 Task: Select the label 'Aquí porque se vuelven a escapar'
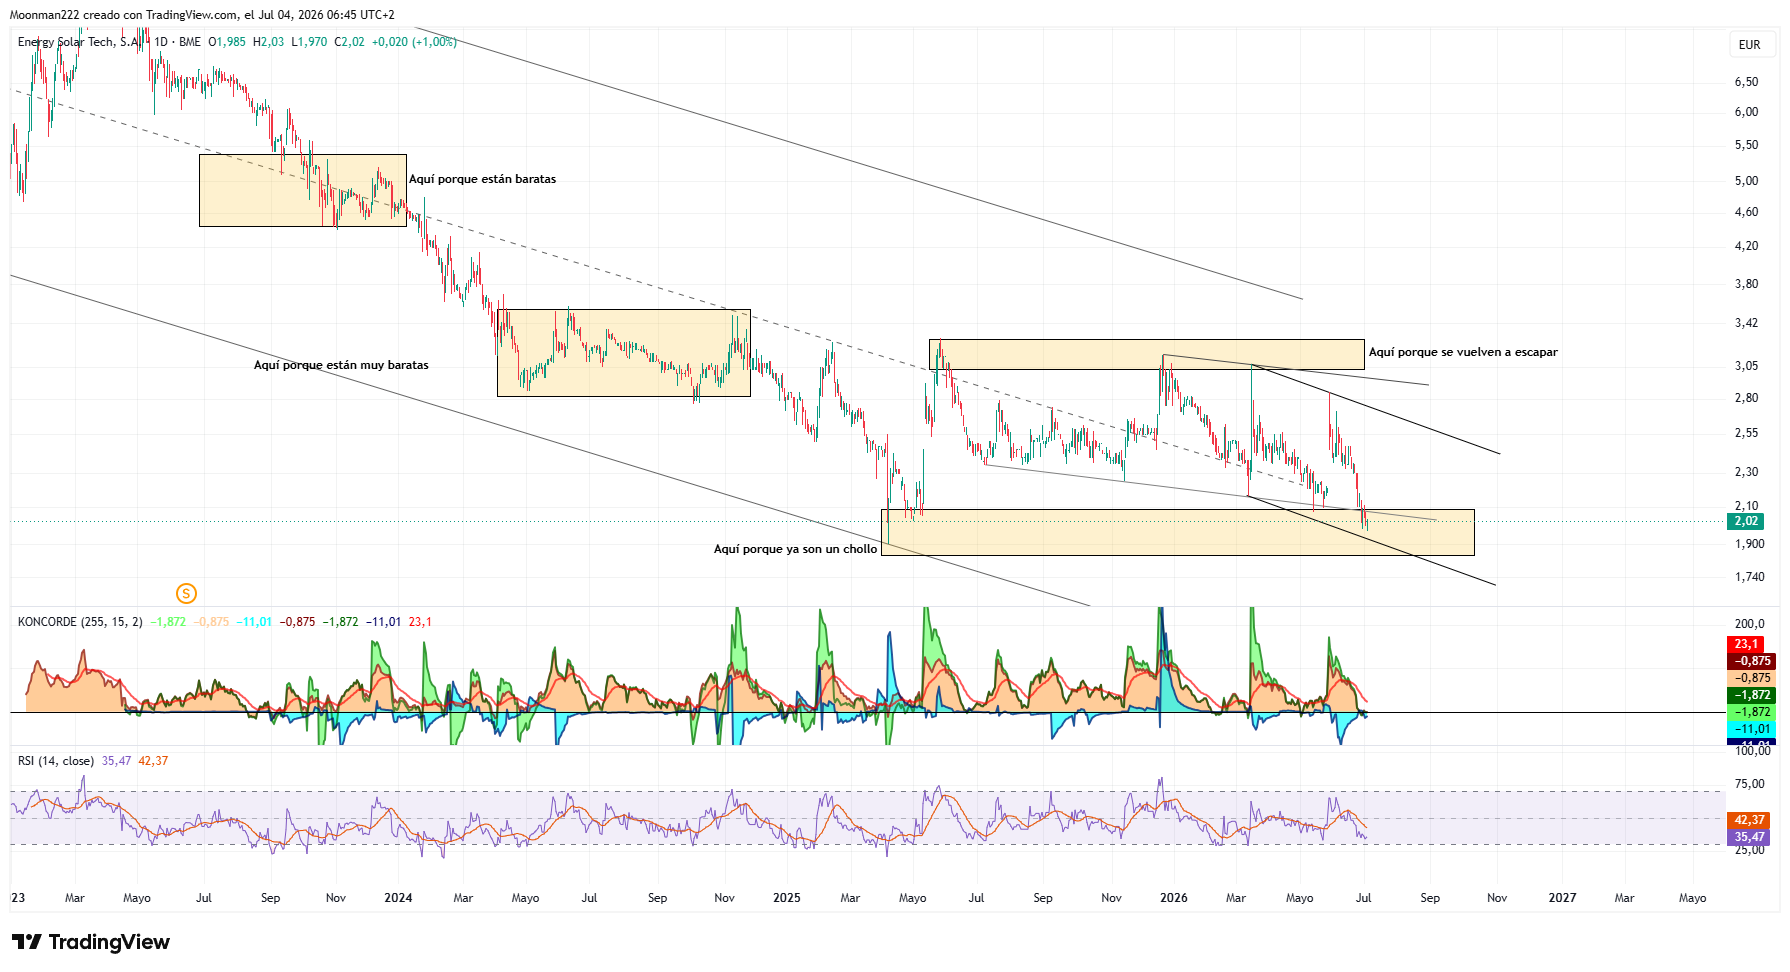point(1463,352)
